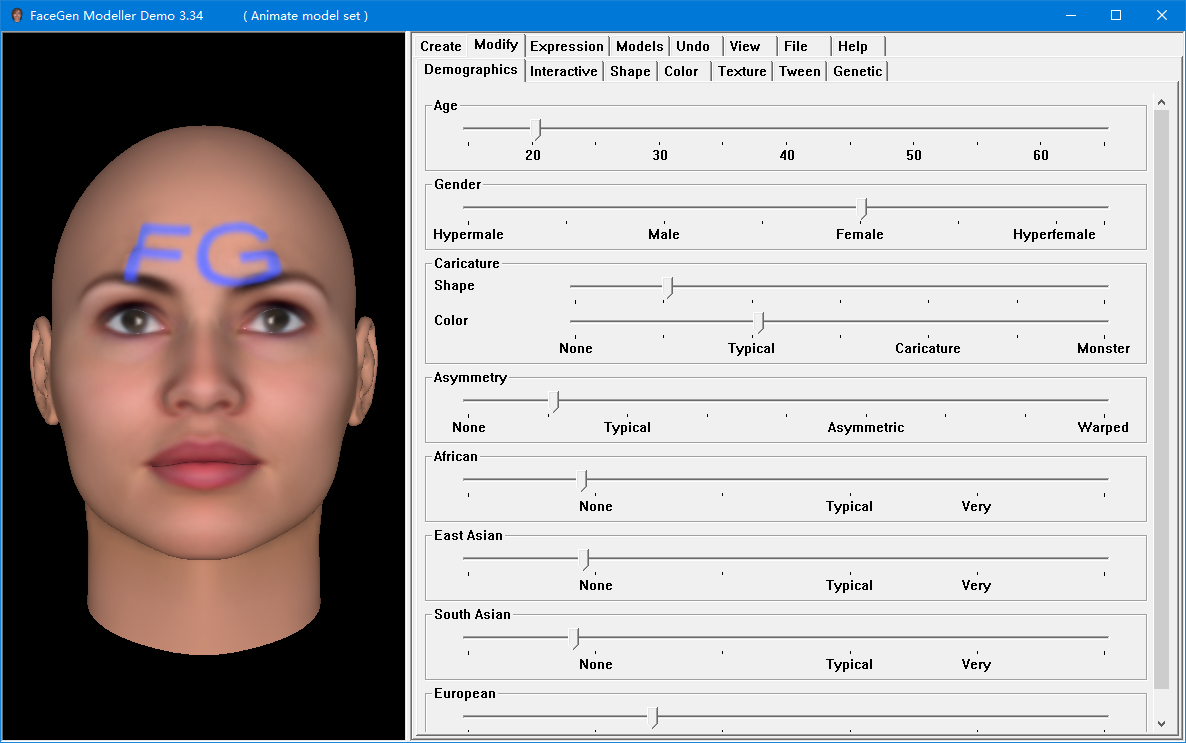Open the Create tab
This screenshot has height=743, width=1186.
point(440,46)
